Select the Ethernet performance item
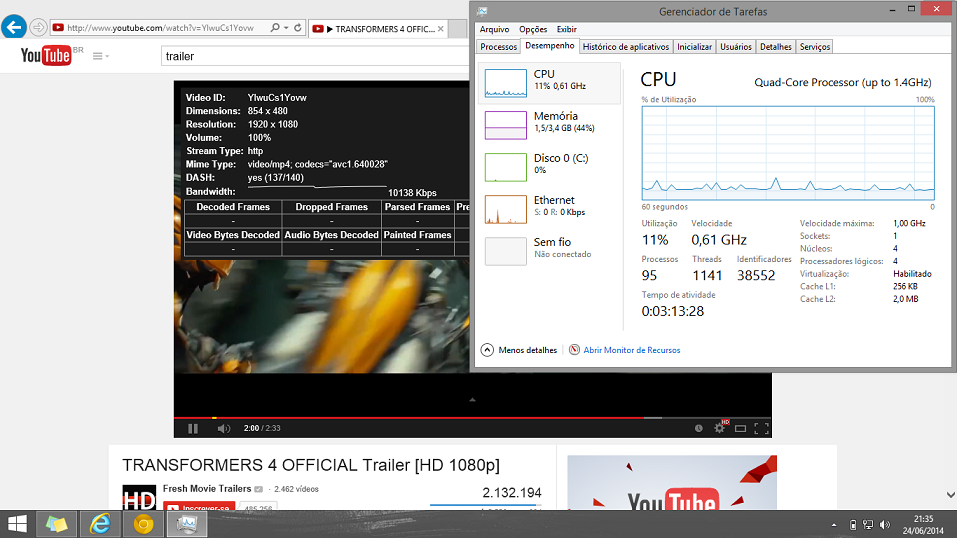 tap(549, 209)
